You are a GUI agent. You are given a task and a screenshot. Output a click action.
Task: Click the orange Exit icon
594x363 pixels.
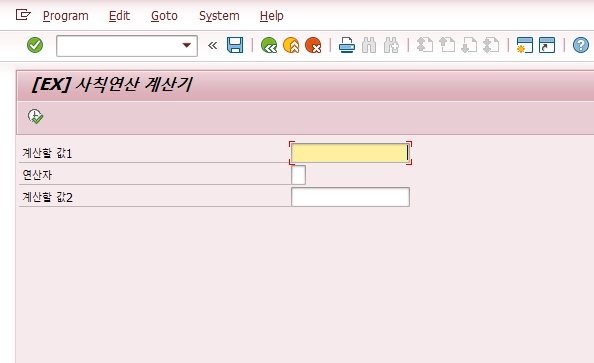(x=291, y=45)
